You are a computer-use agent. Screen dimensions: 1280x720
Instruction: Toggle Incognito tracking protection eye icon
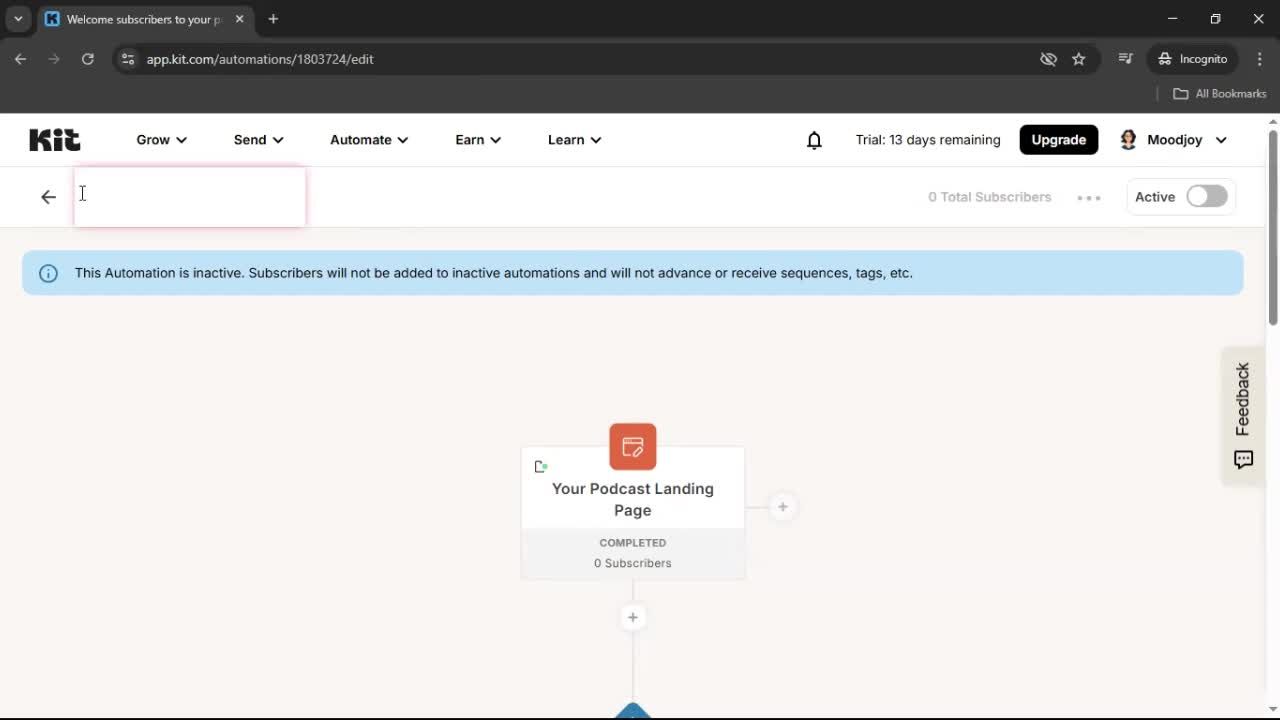(x=1048, y=59)
